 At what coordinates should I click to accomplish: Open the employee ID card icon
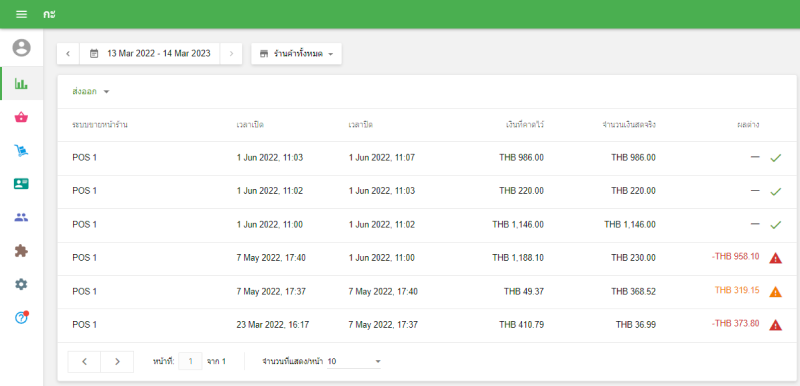(x=21, y=184)
